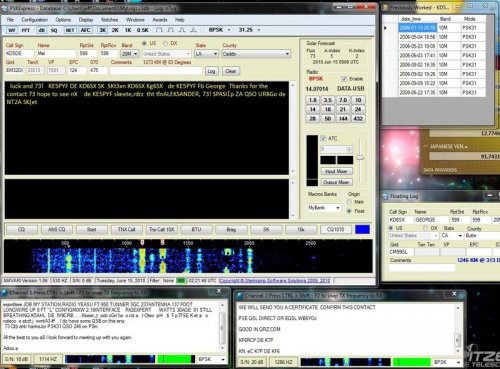The width and height of the screenshot is (500, 369).
Task: Open the Options menu
Action: (63, 20)
